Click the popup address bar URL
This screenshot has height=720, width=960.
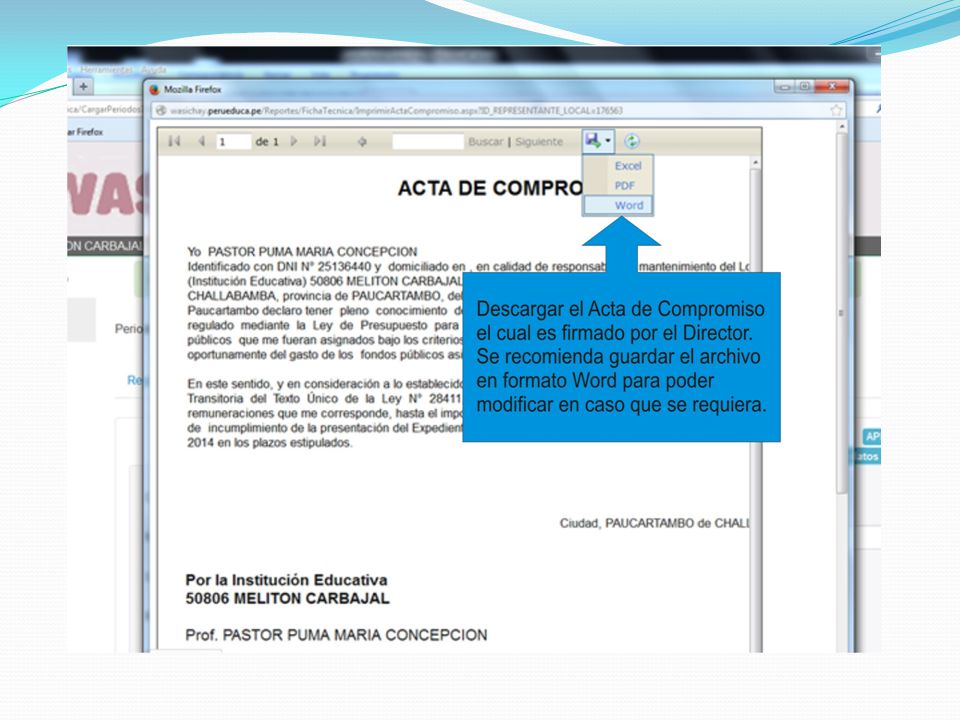(396, 110)
